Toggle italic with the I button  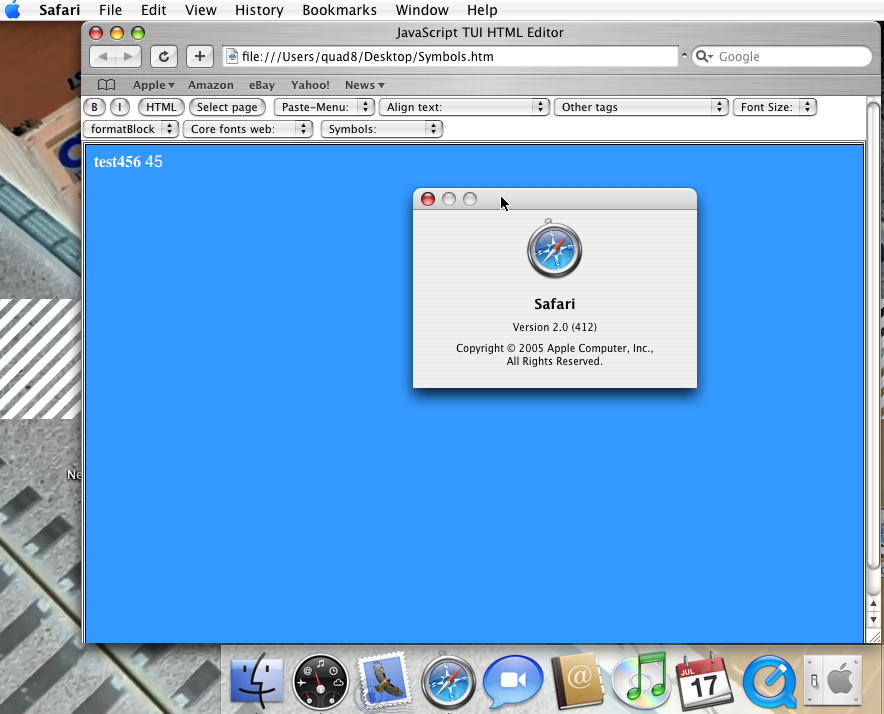[120, 107]
